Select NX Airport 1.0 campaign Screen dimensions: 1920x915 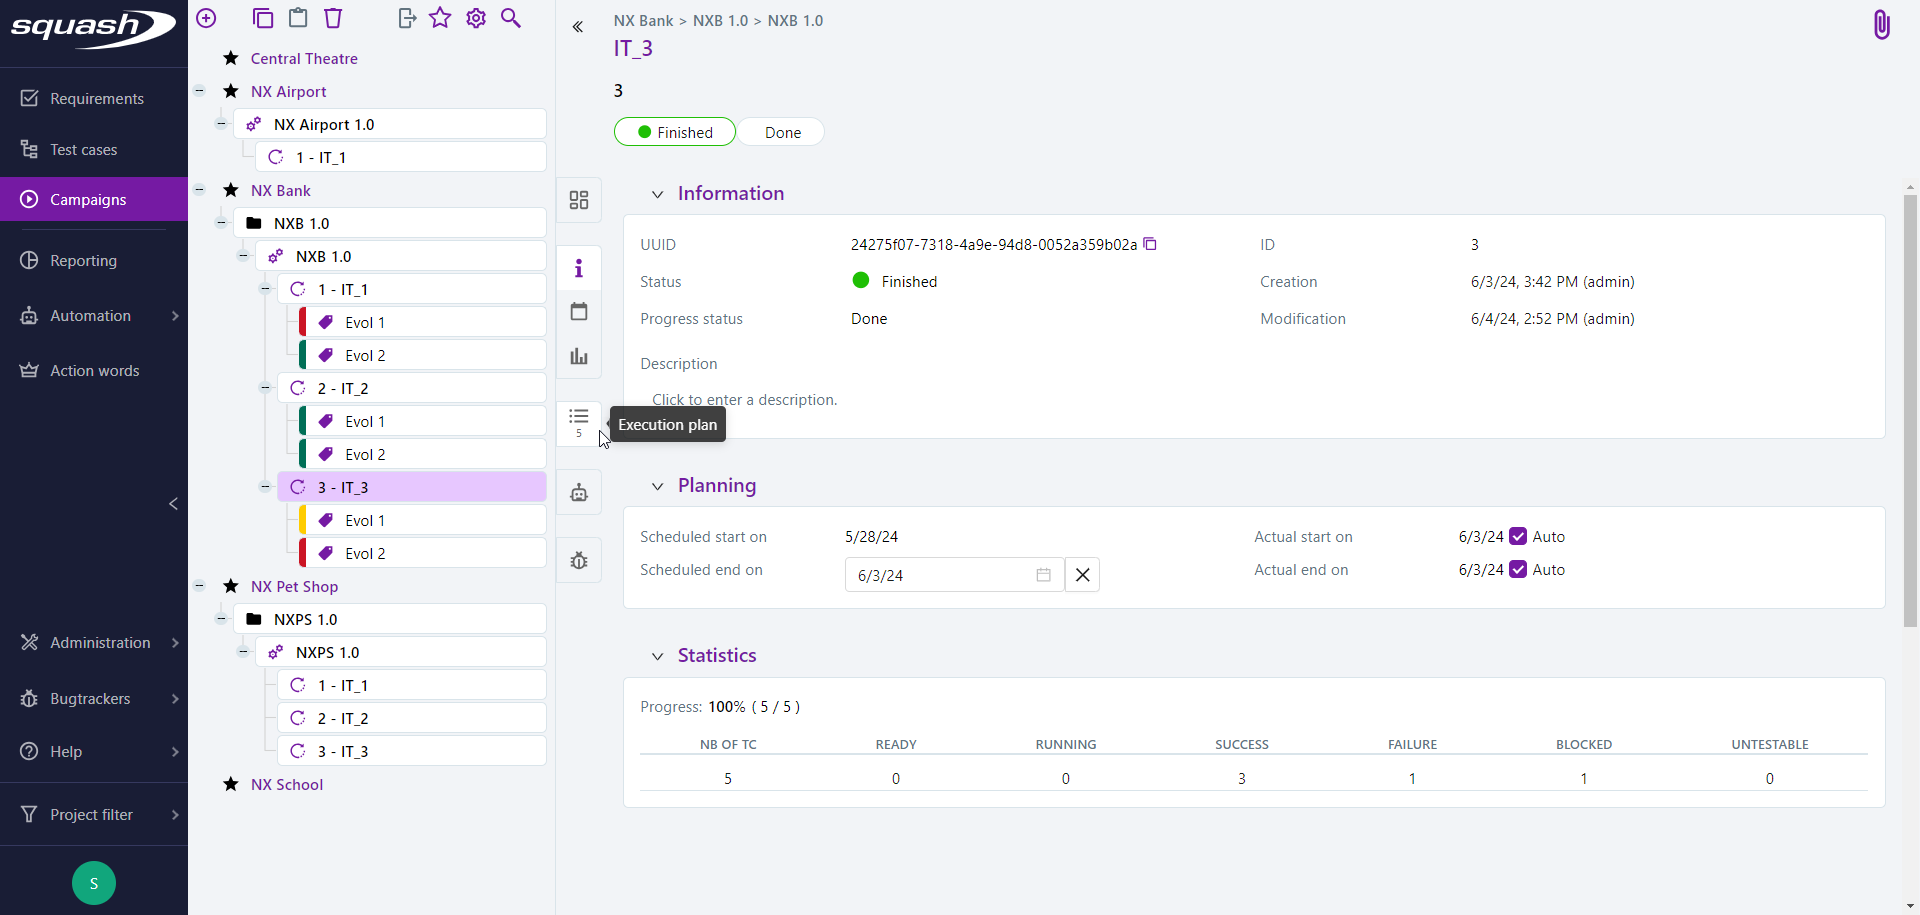390,124
